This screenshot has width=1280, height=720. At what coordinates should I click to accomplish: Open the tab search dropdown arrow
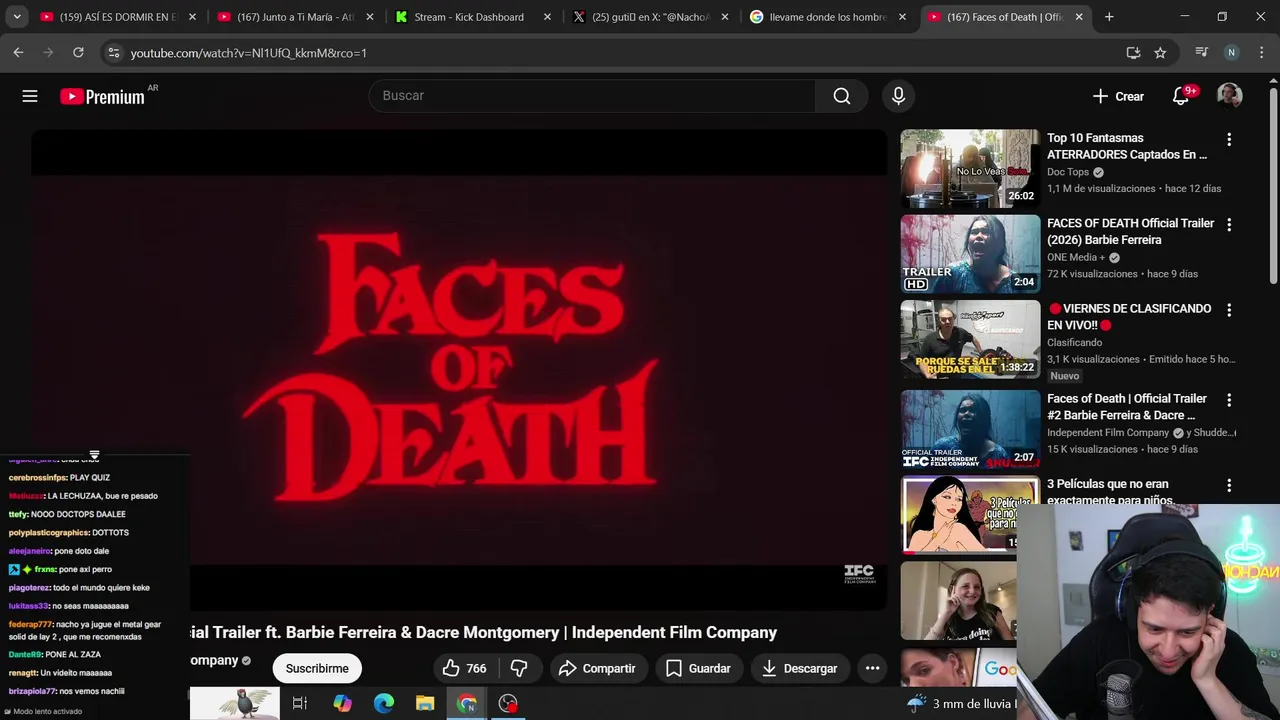tap(17, 17)
